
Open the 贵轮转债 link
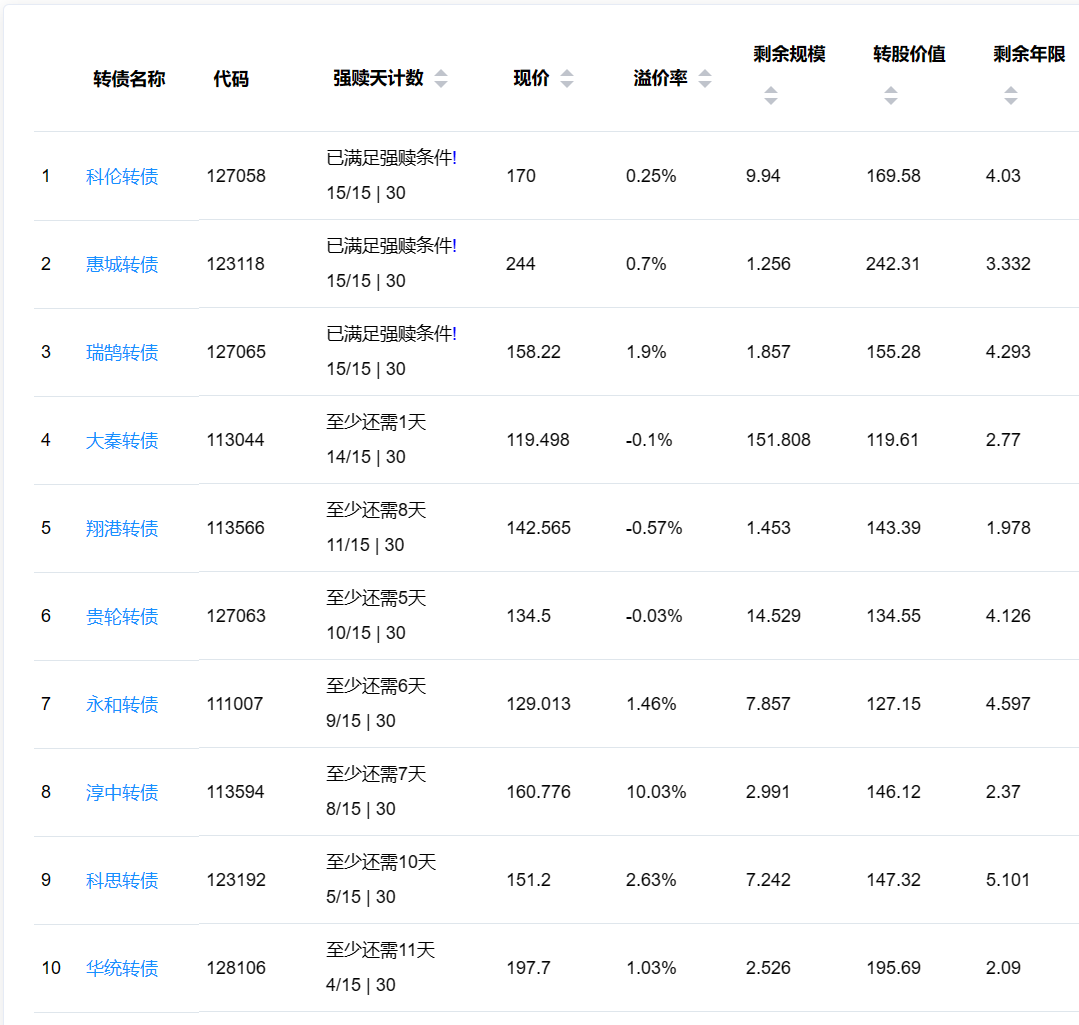point(122,617)
